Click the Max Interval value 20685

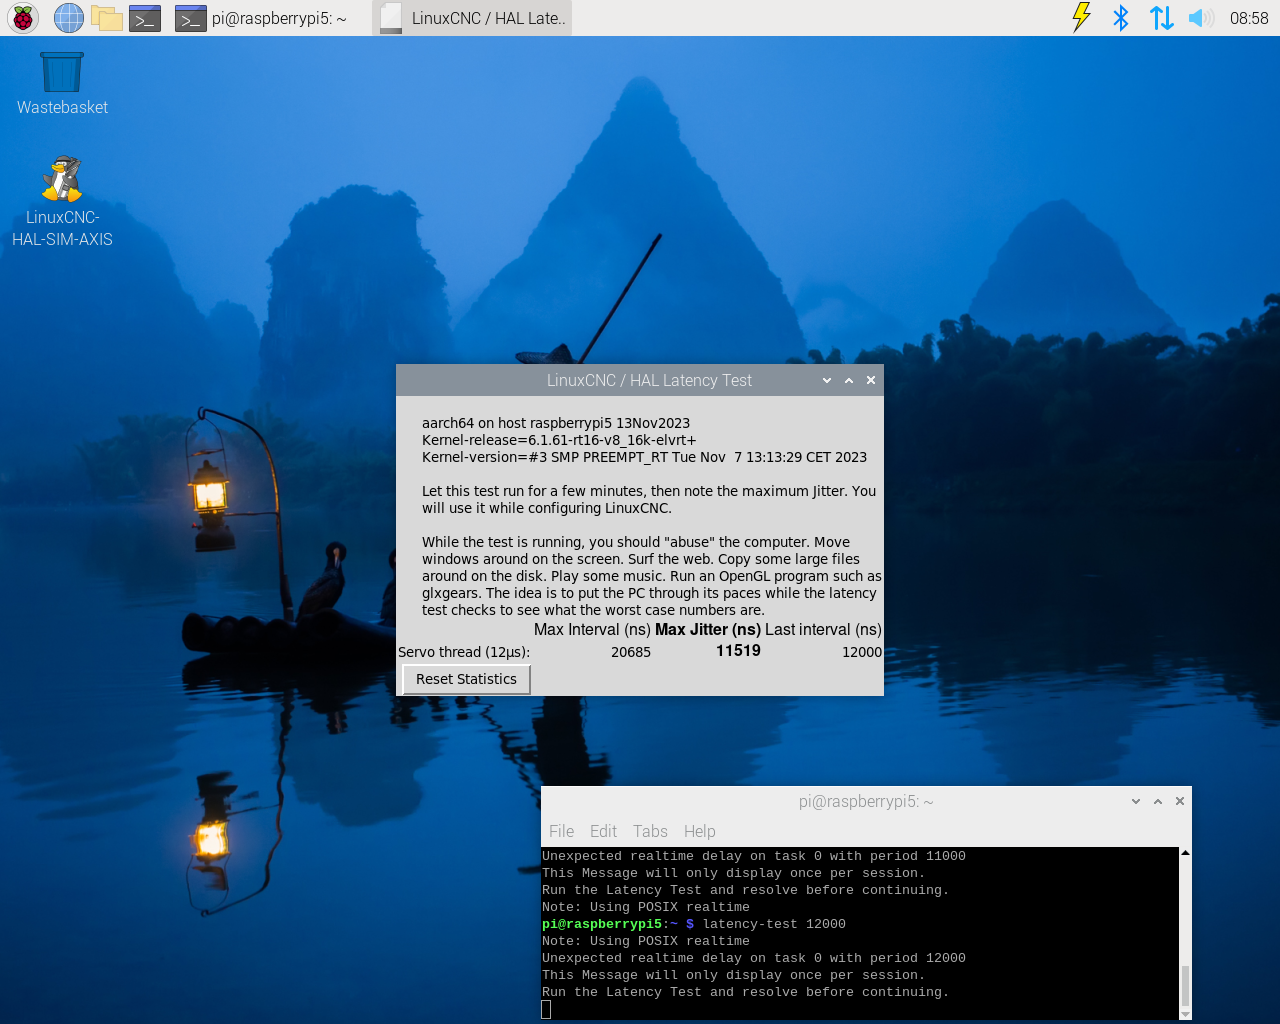pos(631,652)
